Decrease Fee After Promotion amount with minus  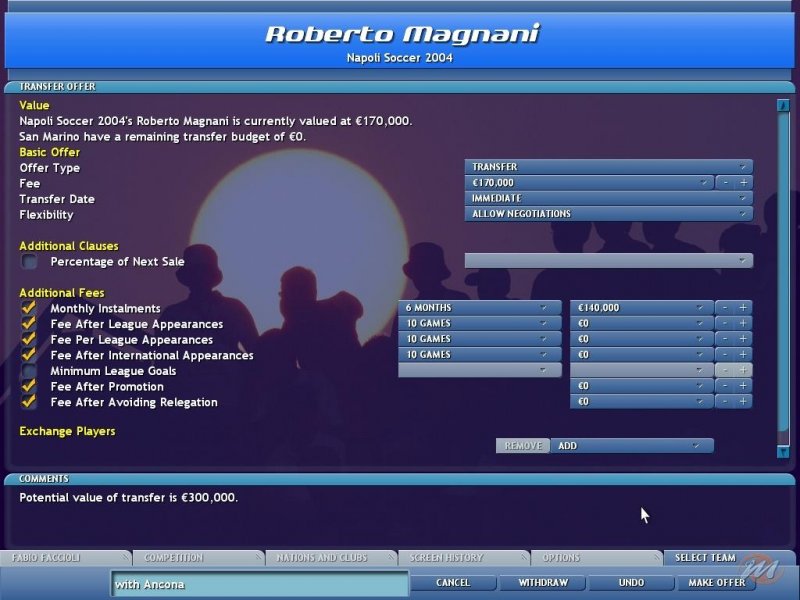[725, 386]
